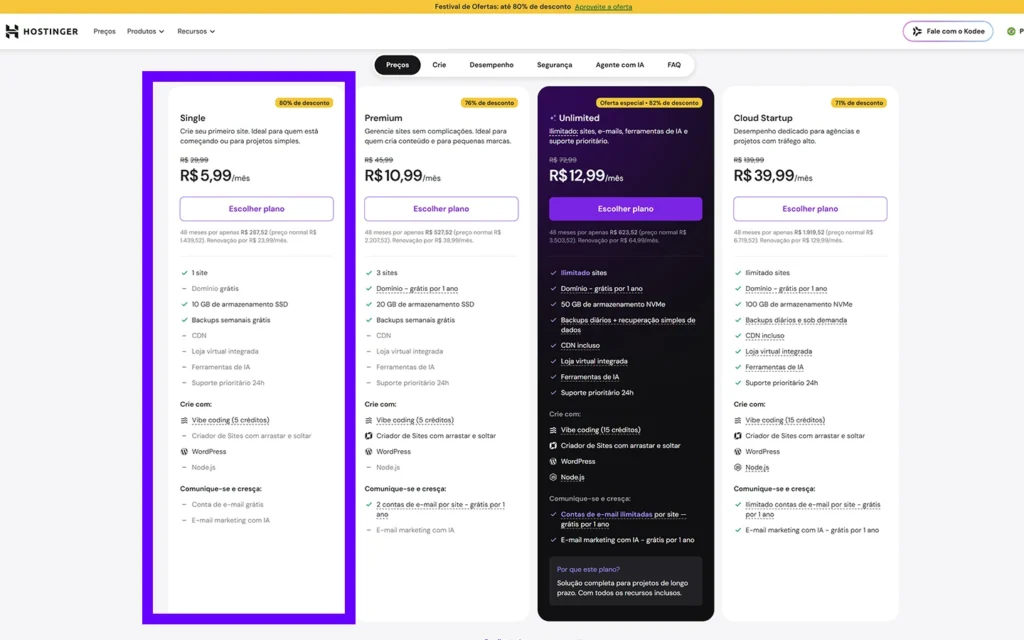Click Domínio – grátis por 1 ano in Unlimited

pos(601,289)
